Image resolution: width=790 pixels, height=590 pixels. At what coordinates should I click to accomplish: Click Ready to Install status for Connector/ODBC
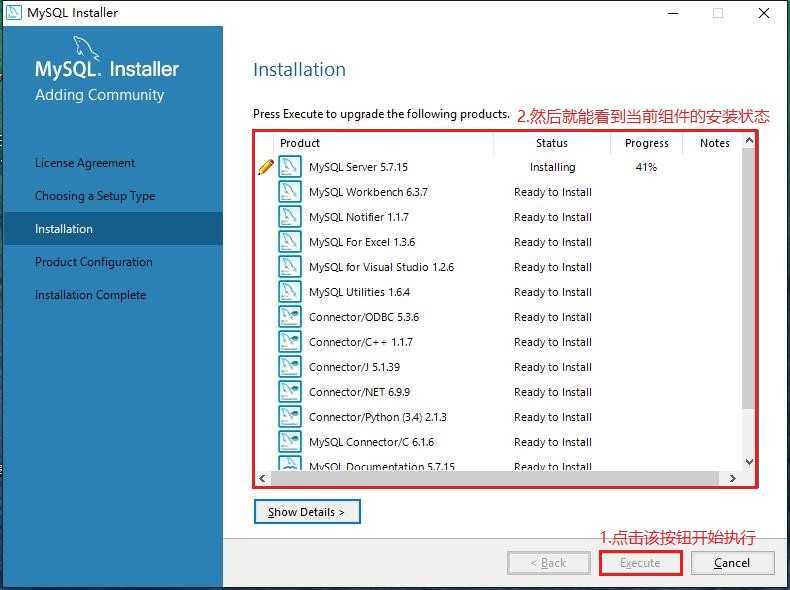[553, 317]
